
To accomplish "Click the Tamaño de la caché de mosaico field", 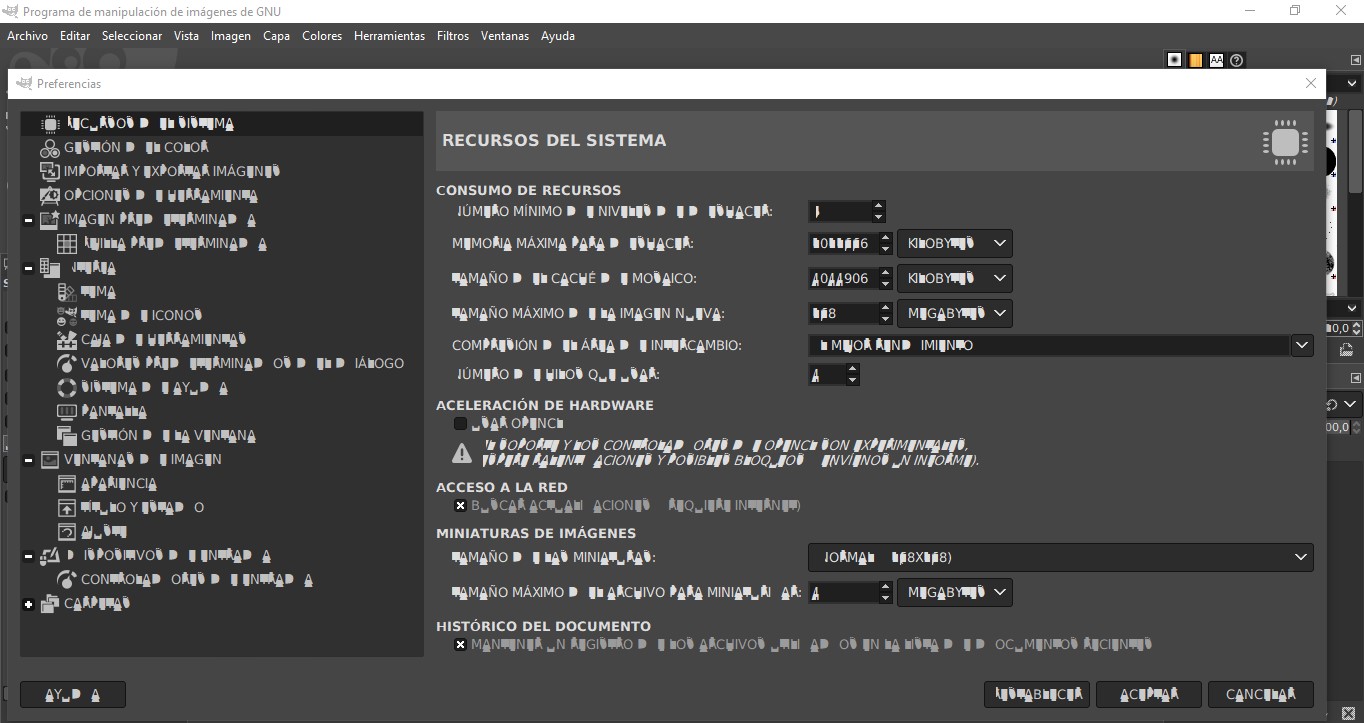I will [x=840, y=279].
